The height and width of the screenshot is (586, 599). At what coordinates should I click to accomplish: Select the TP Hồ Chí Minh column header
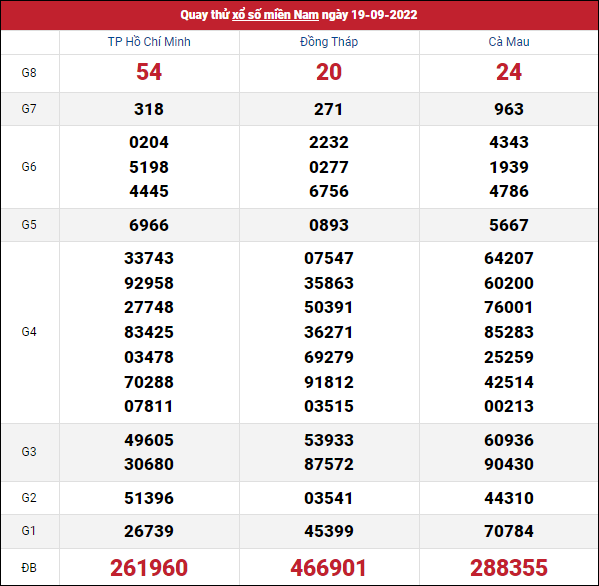(149, 42)
